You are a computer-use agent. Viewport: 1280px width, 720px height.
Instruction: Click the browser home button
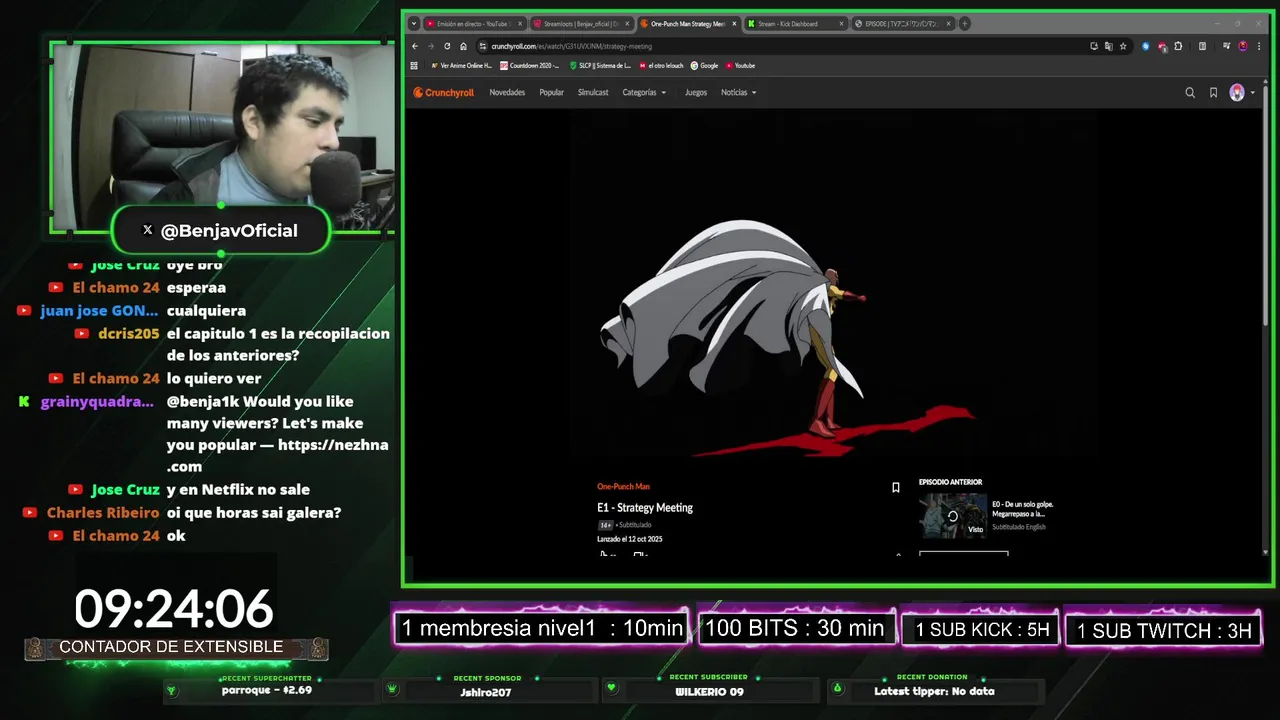tap(463, 46)
